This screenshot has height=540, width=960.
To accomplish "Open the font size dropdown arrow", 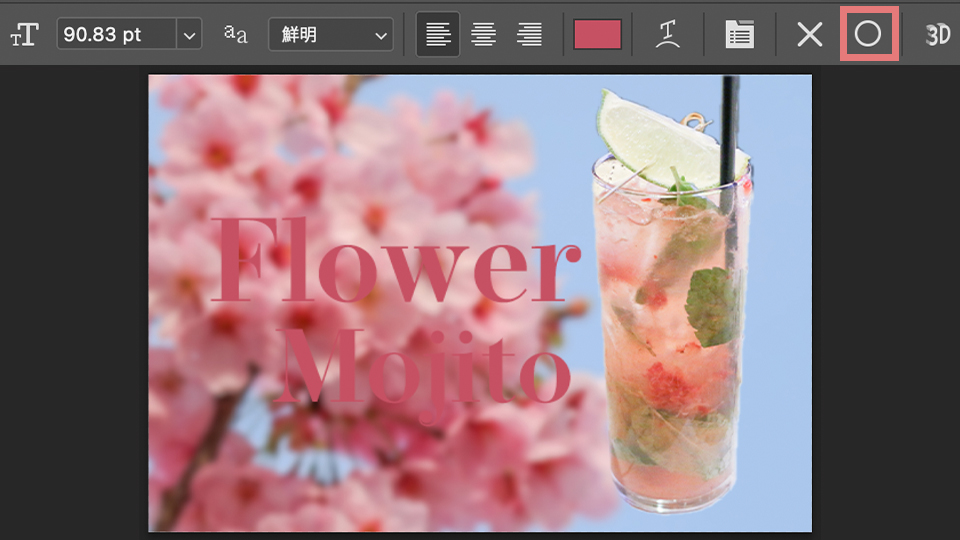I will tap(190, 35).
